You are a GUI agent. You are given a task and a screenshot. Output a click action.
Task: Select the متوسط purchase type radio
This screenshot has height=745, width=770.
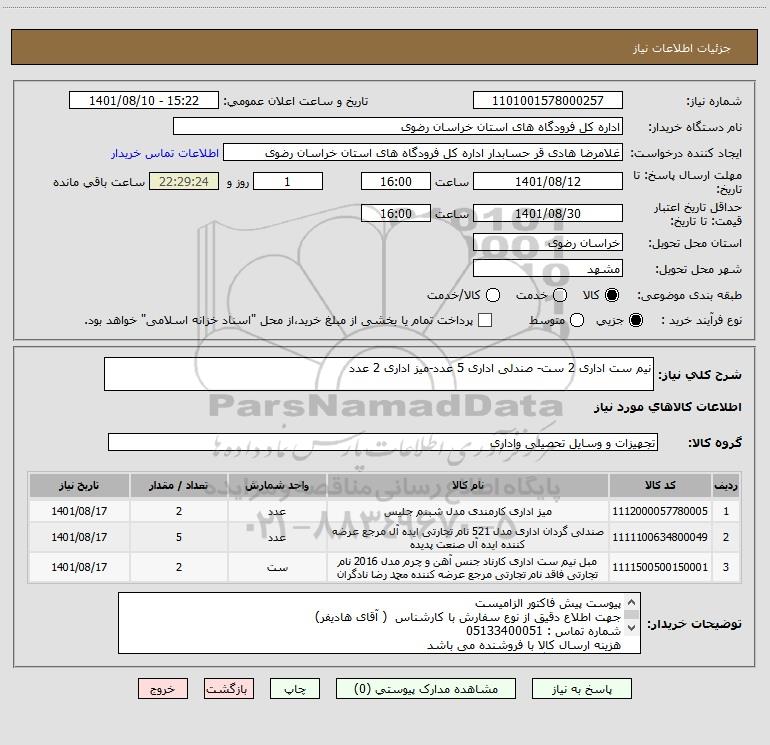pyautogui.click(x=577, y=320)
